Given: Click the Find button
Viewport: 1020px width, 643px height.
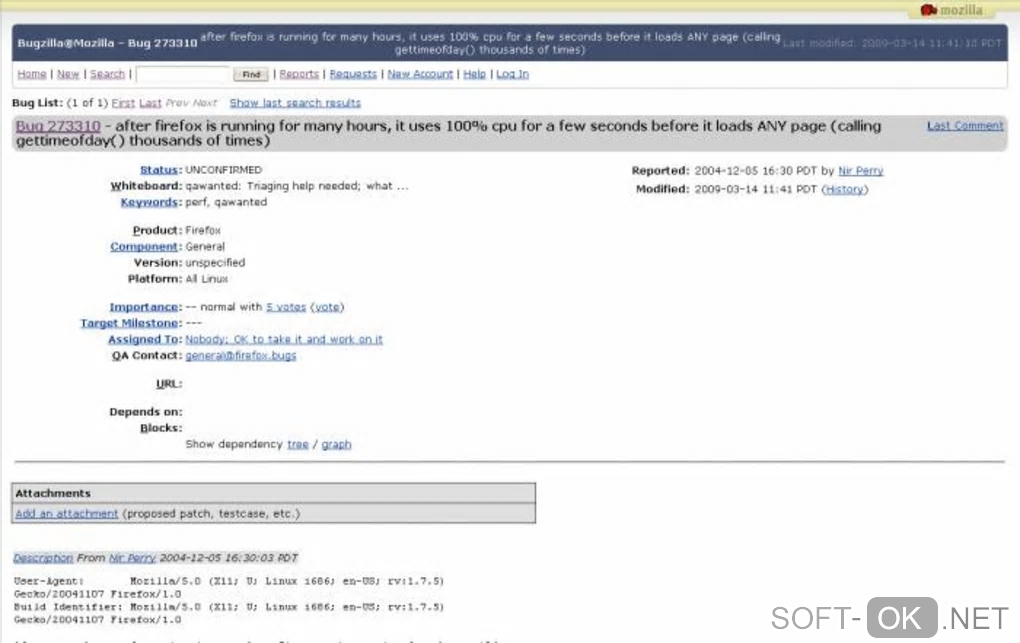Looking at the screenshot, I should [251, 74].
